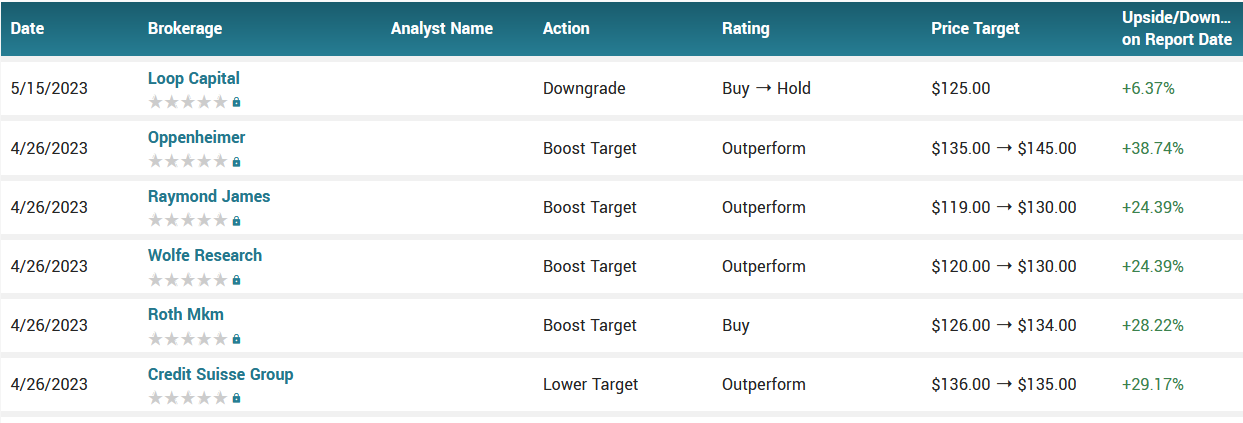Click lock icon under Oppenheimer
Image resolution: width=1243 pixels, height=423 pixels.
[x=236, y=161]
